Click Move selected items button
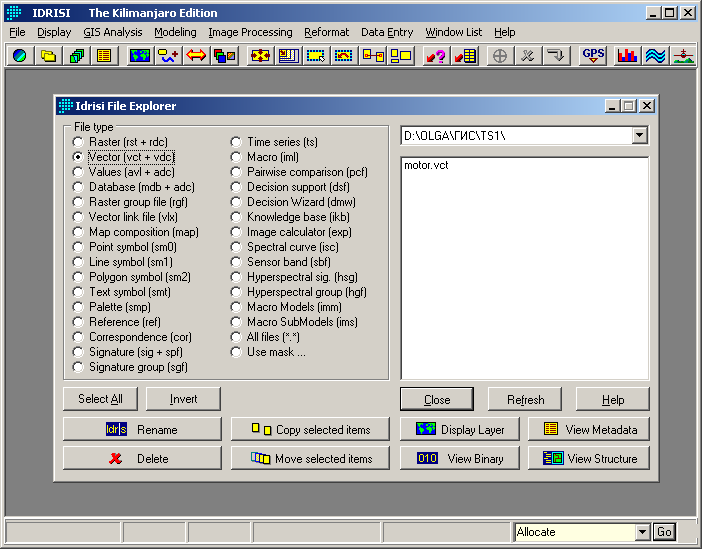 [x=310, y=458]
